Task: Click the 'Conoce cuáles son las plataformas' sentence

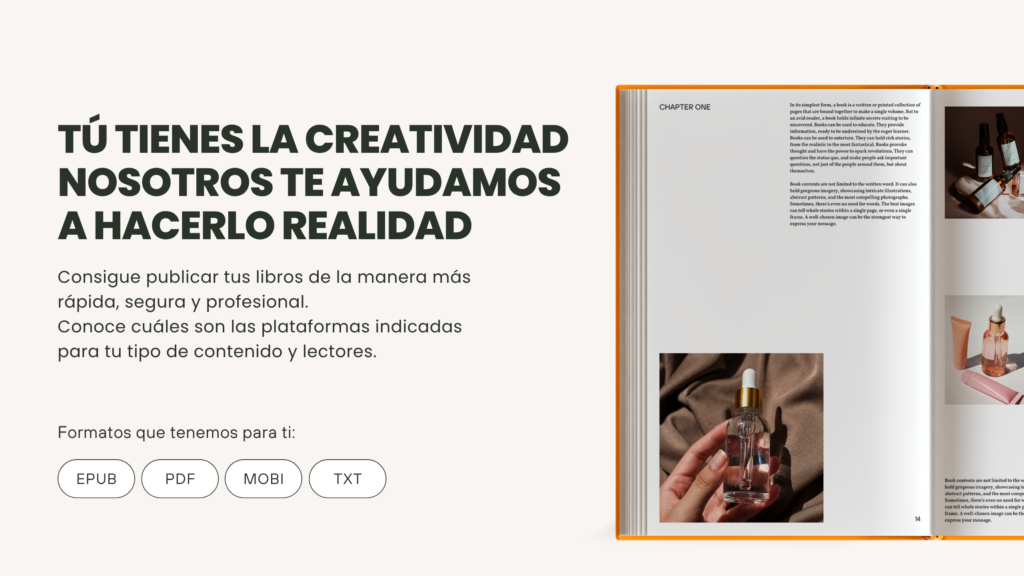Action: point(260,339)
